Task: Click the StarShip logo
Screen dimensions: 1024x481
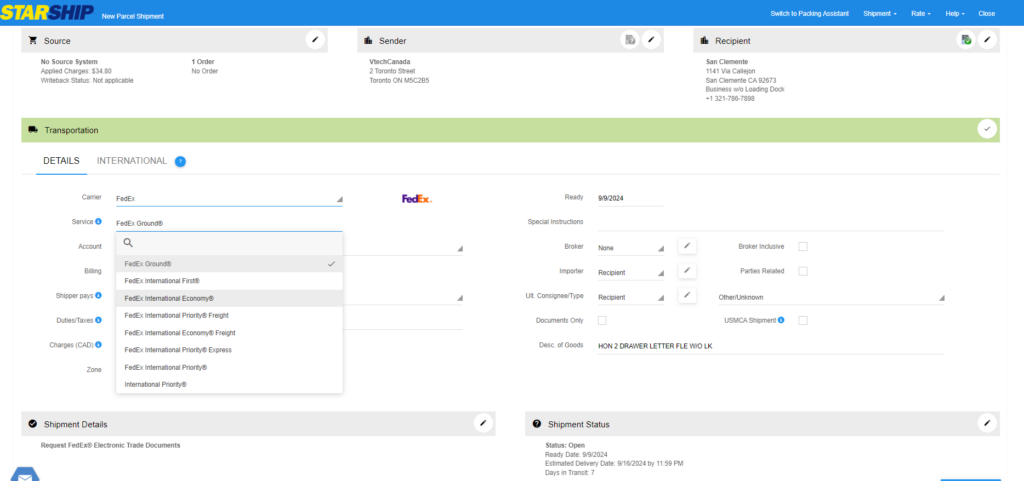Action: 47,12
